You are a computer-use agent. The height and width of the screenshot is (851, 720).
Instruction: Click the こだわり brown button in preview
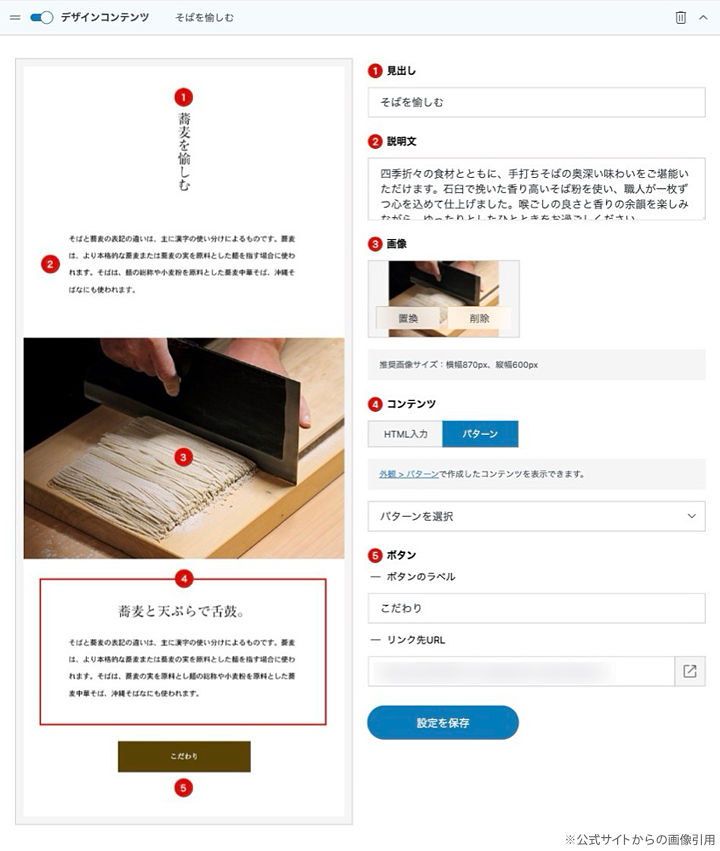coord(184,757)
